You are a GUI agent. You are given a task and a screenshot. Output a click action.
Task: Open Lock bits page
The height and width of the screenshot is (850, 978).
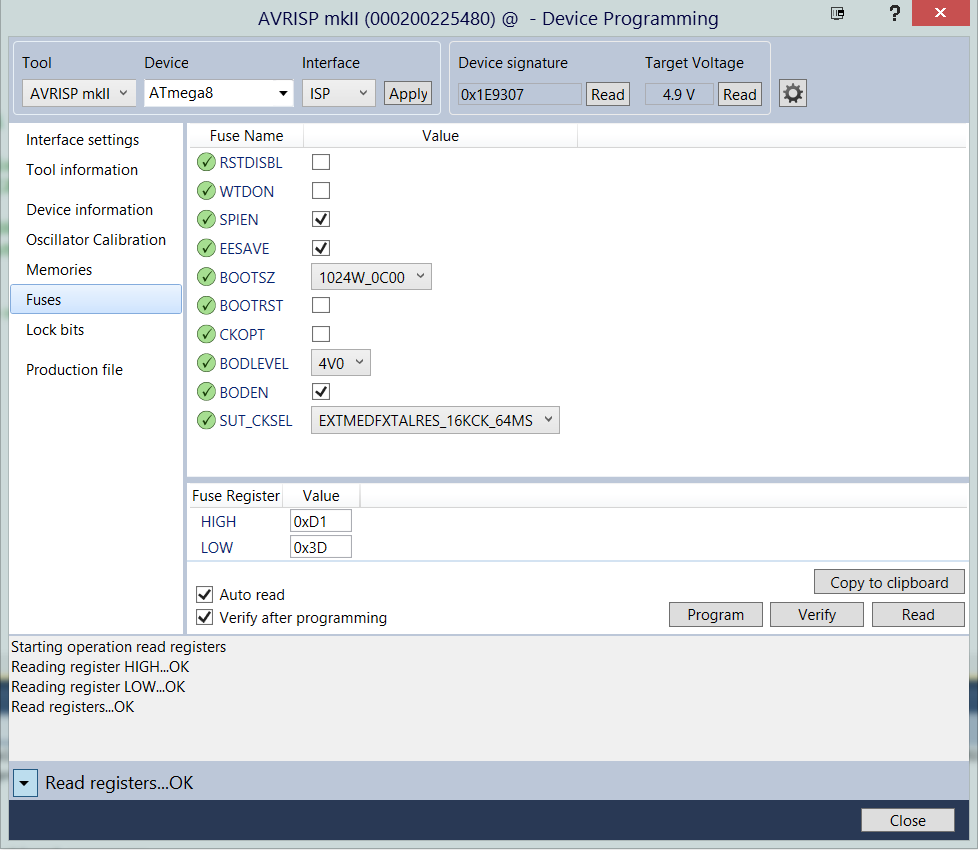[55, 329]
